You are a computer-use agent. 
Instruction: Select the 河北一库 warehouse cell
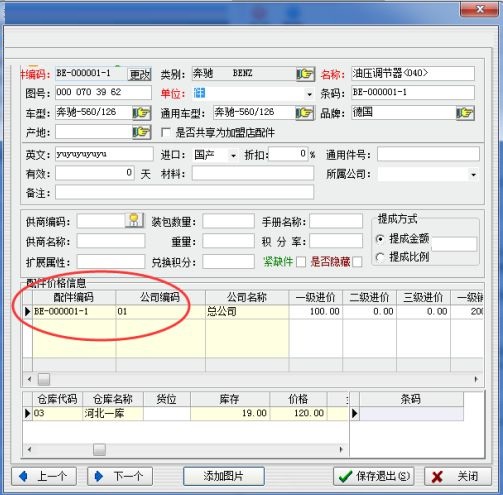pos(113,413)
